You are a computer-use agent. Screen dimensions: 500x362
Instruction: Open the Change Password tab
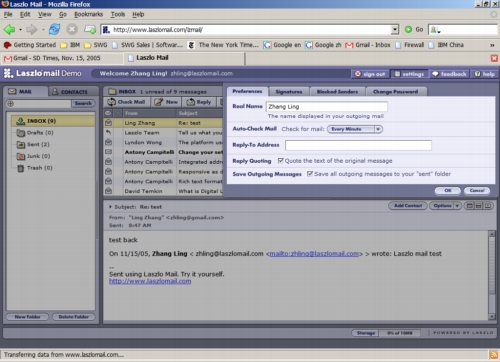coord(396,92)
